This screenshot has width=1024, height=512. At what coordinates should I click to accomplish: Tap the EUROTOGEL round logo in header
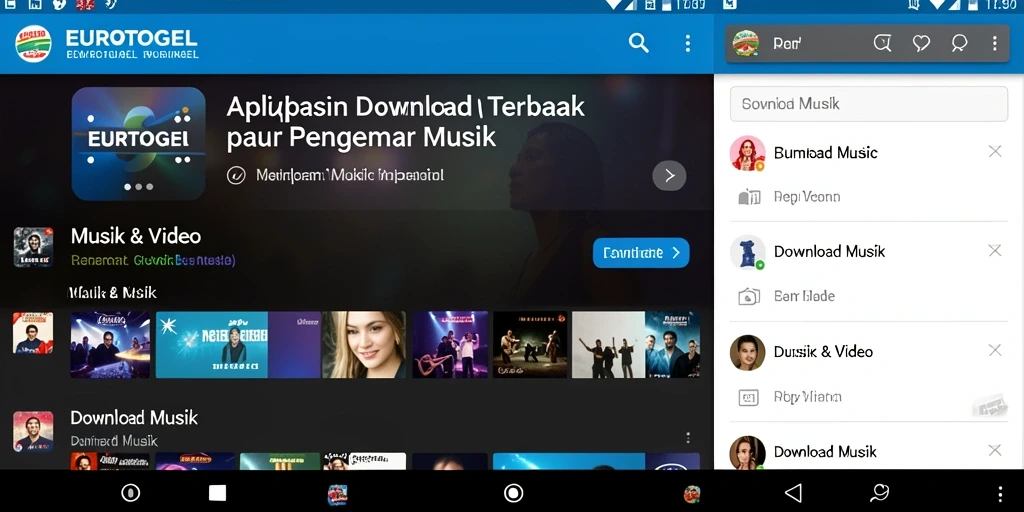[x=33, y=44]
